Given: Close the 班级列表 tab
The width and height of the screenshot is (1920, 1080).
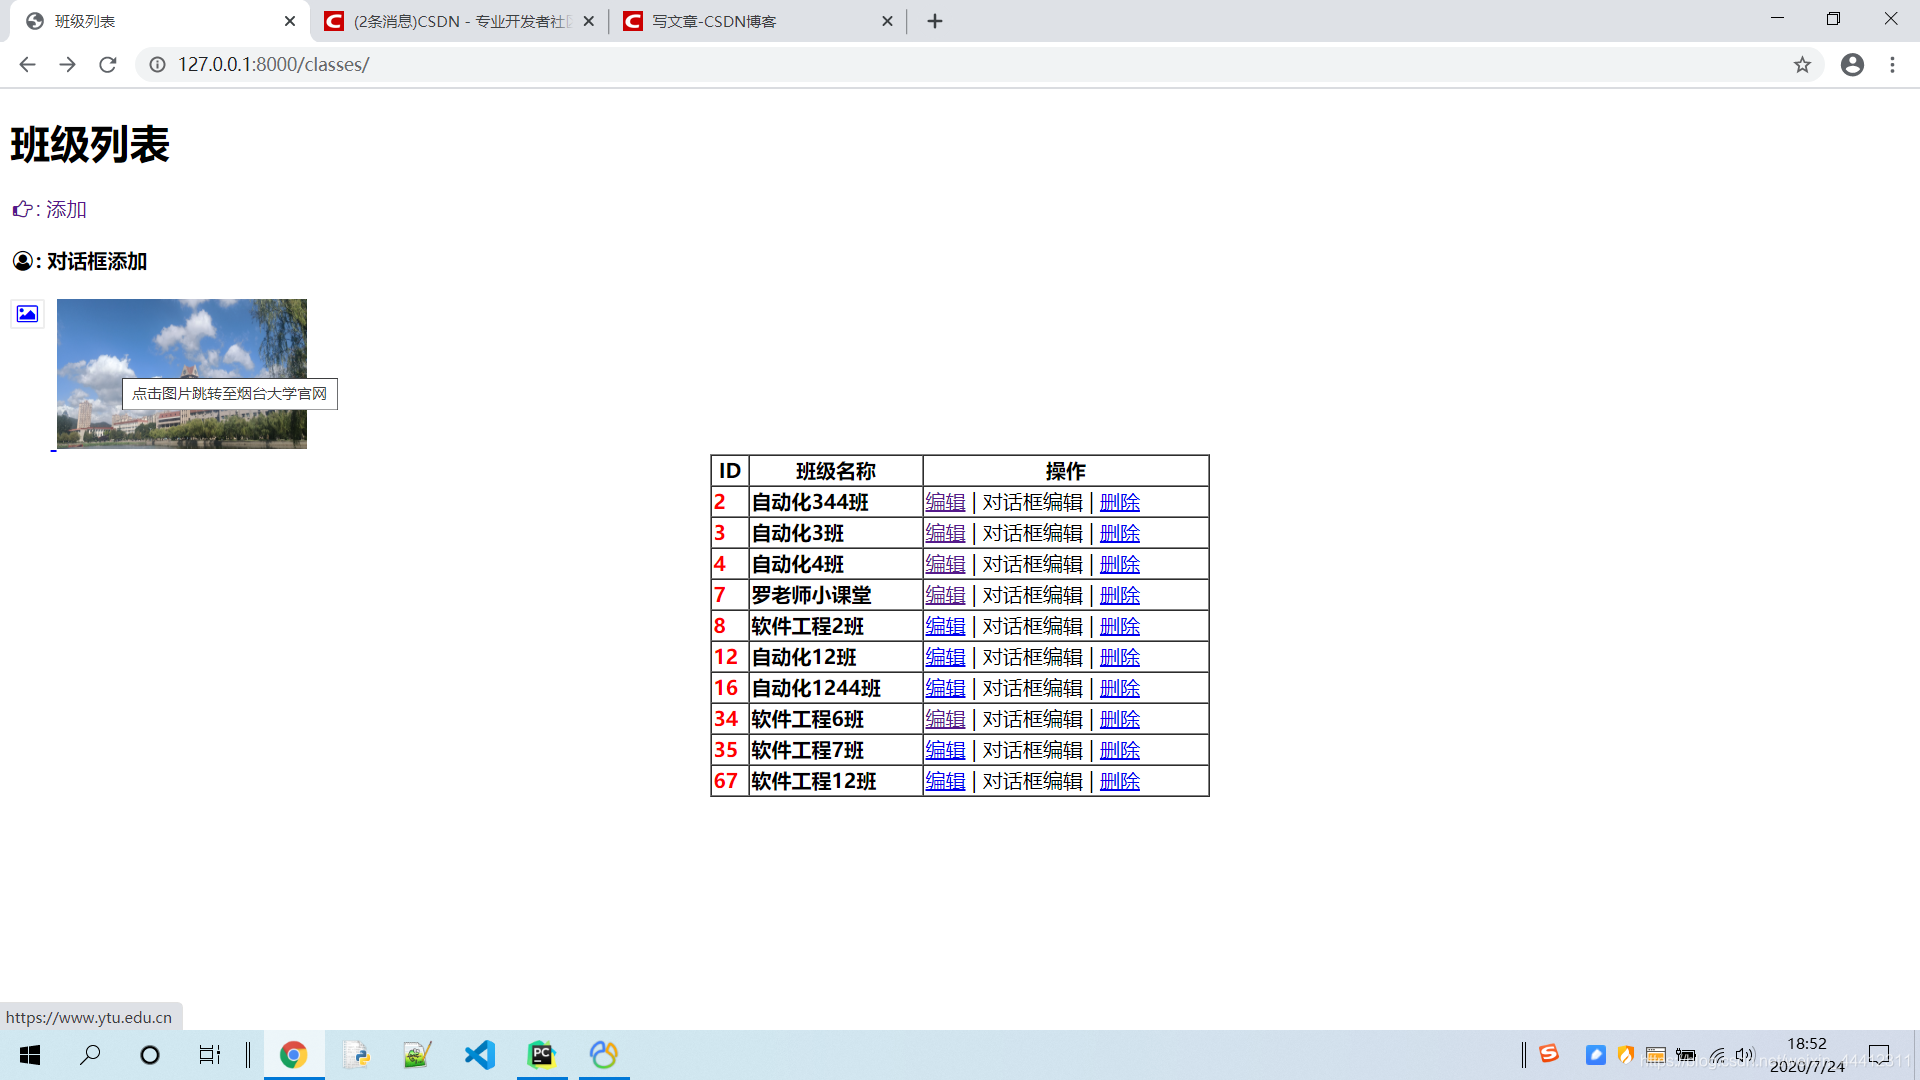Looking at the screenshot, I should coord(290,21).
